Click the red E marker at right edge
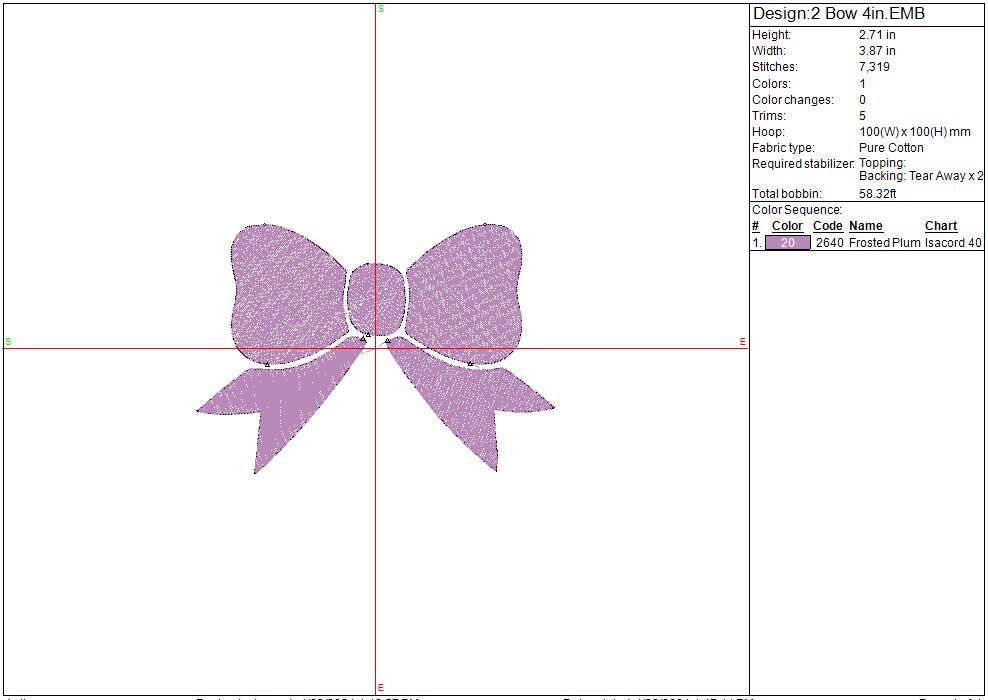 742,342
